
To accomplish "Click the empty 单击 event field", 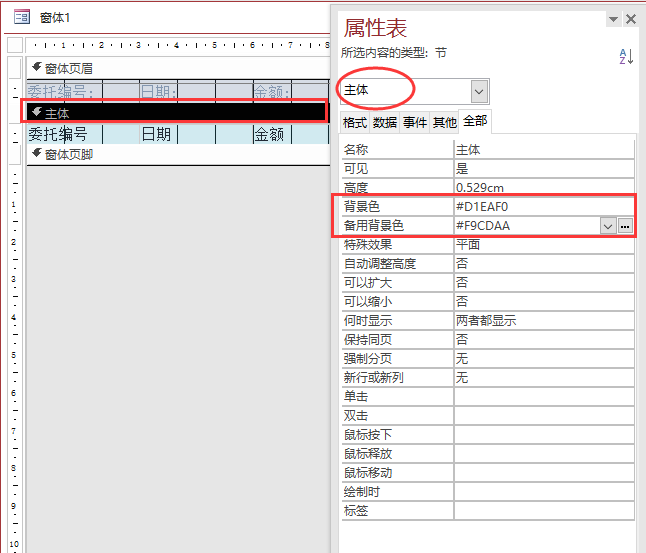I will (x=543, y=396).
